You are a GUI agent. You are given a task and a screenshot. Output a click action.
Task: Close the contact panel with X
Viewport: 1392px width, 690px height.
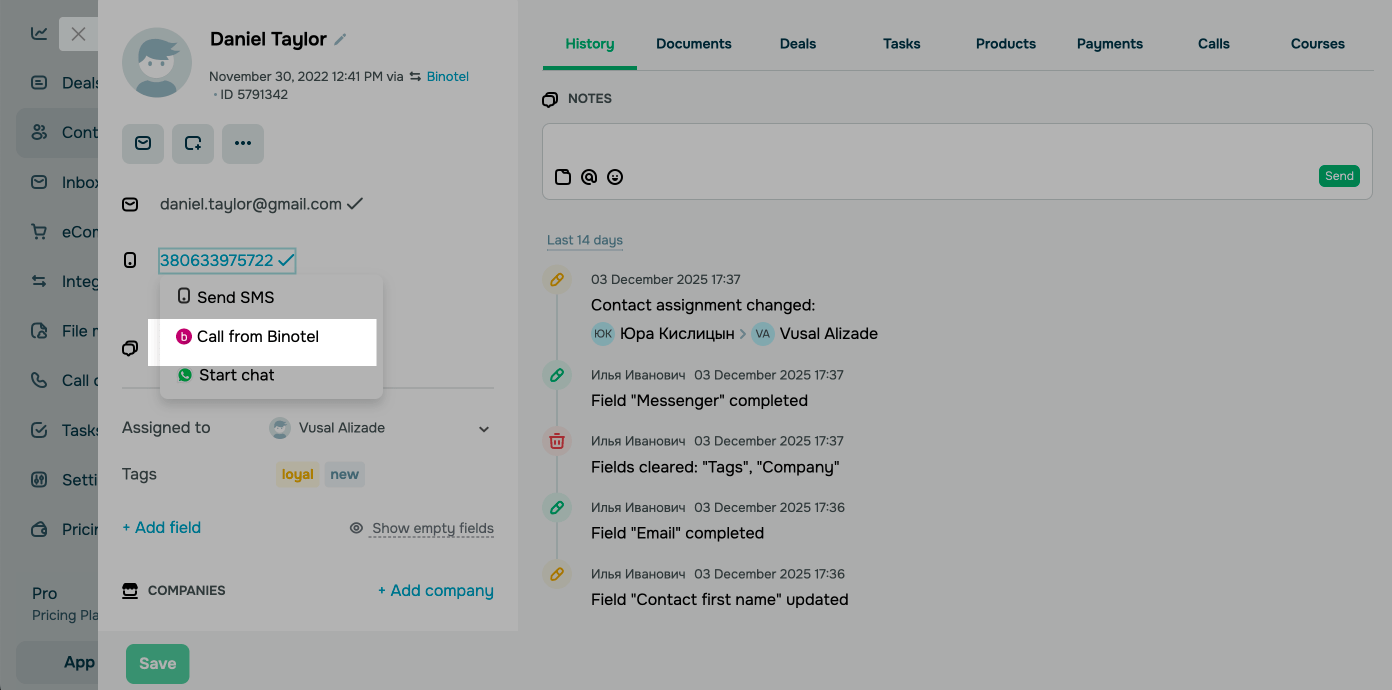(78, 34)
